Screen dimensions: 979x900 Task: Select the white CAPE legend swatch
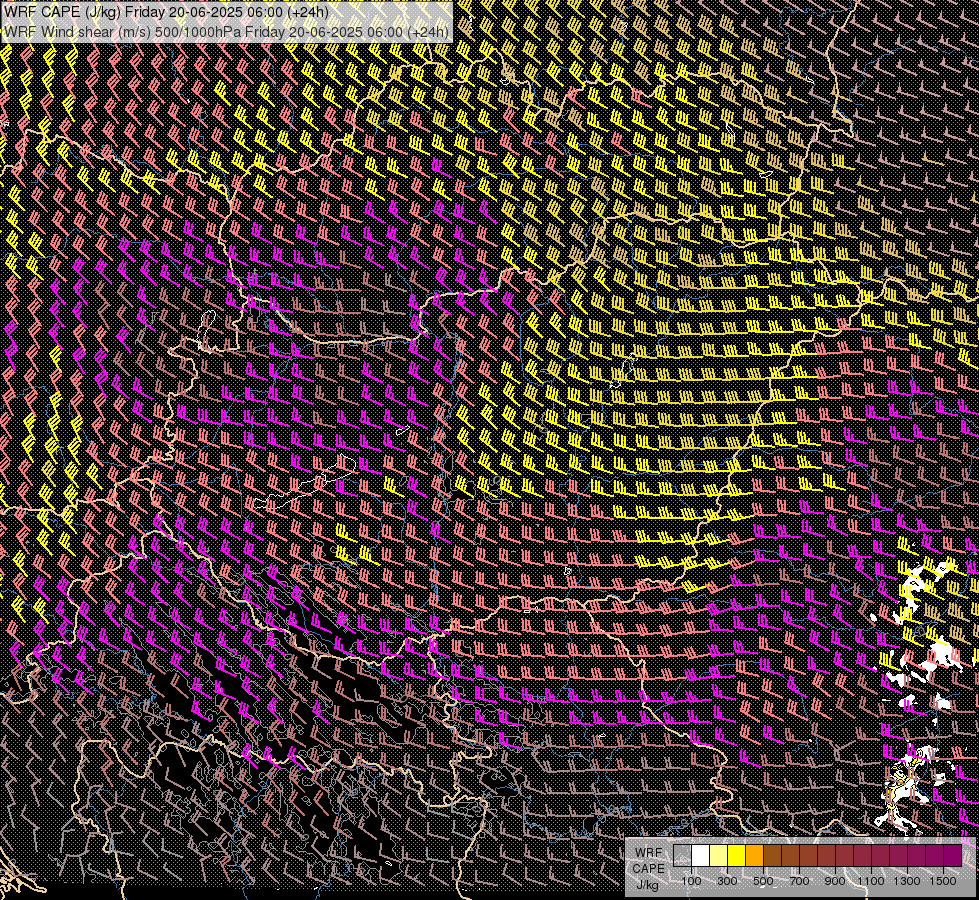point(701,855)
